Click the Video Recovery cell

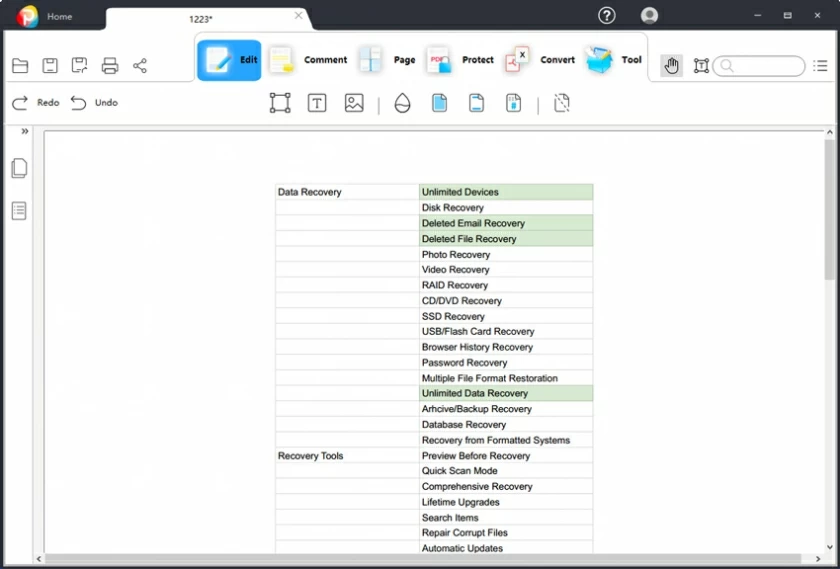[506, 269]
